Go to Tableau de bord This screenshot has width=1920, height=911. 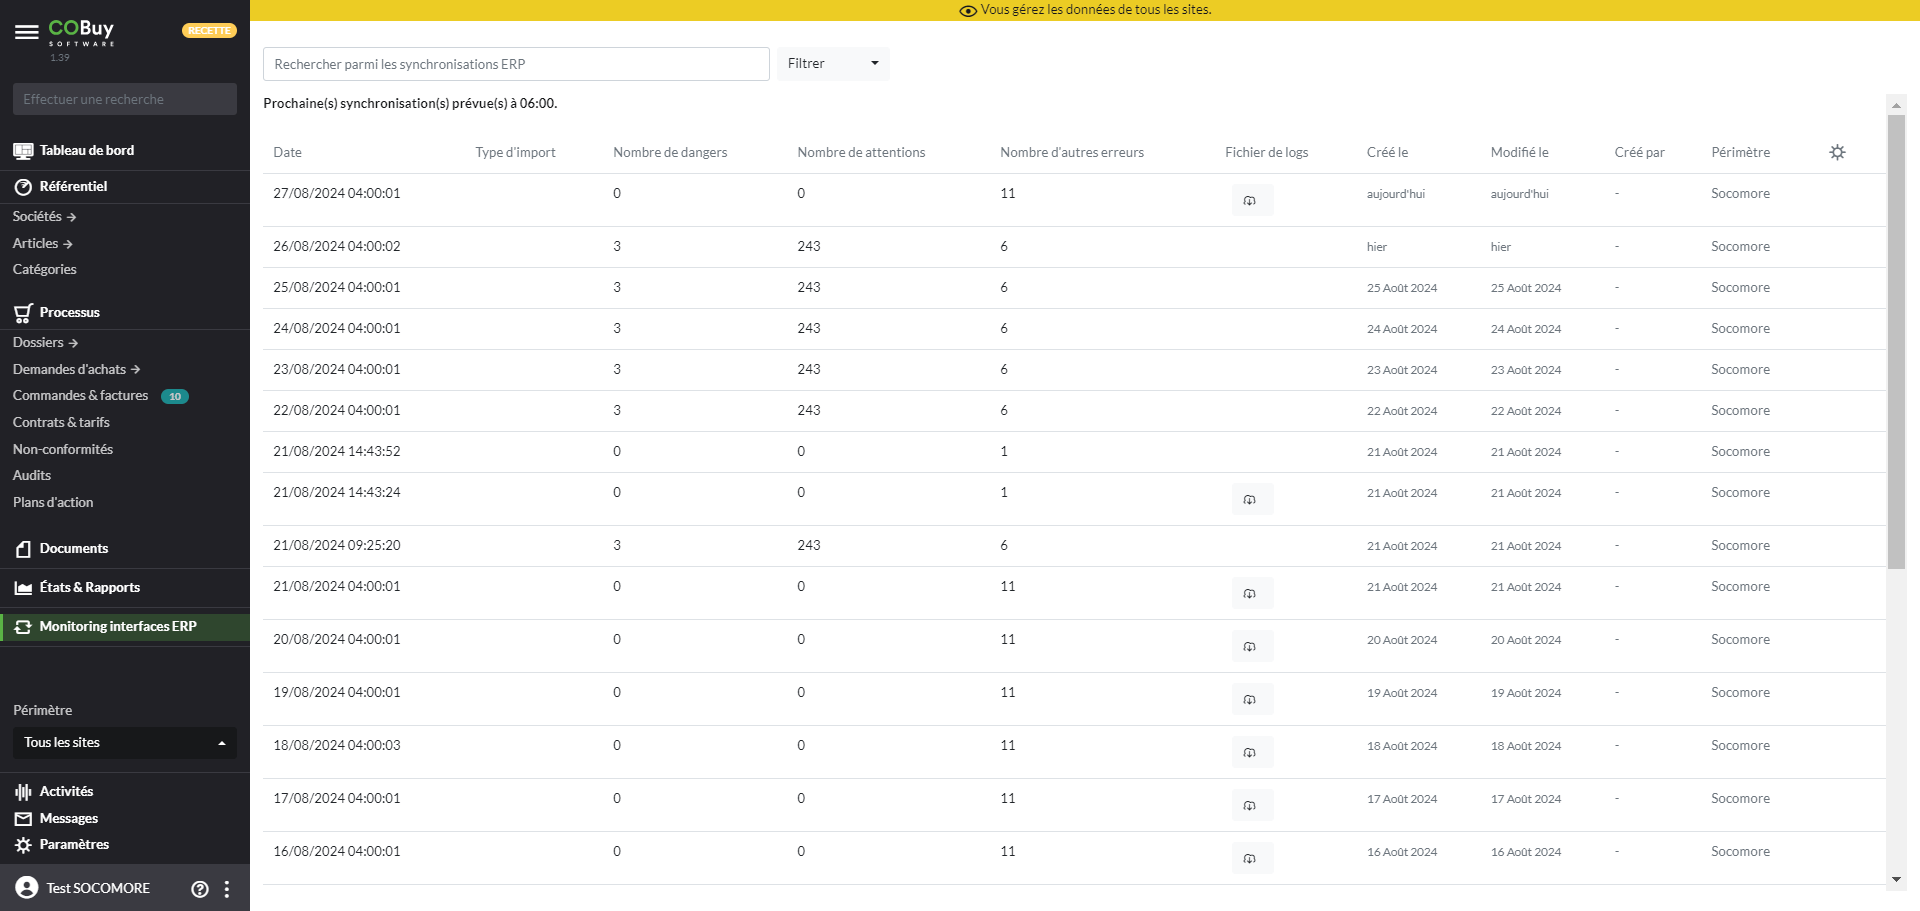[87, 151]
